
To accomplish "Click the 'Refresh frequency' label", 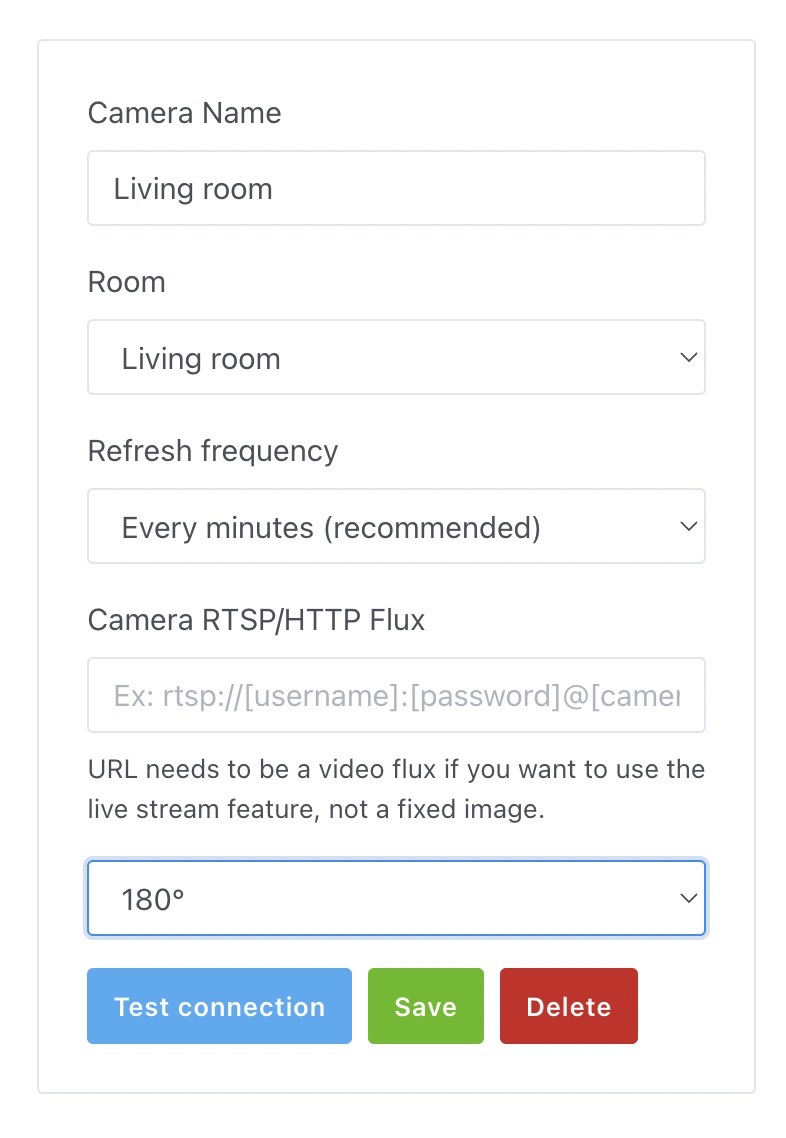I will (x=213, y=451).
